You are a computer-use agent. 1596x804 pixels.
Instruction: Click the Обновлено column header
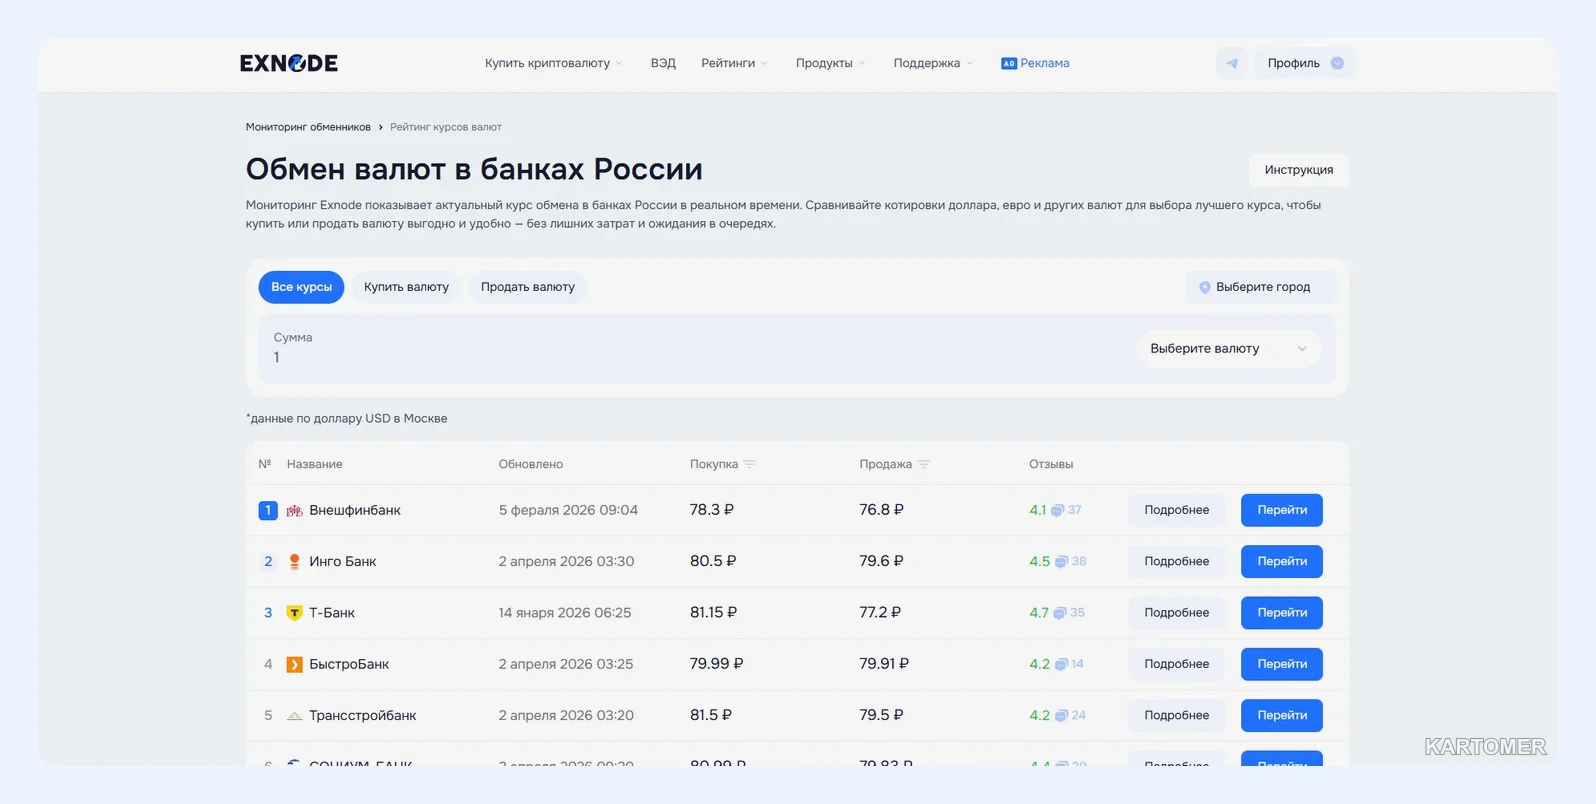coord(531,464)
